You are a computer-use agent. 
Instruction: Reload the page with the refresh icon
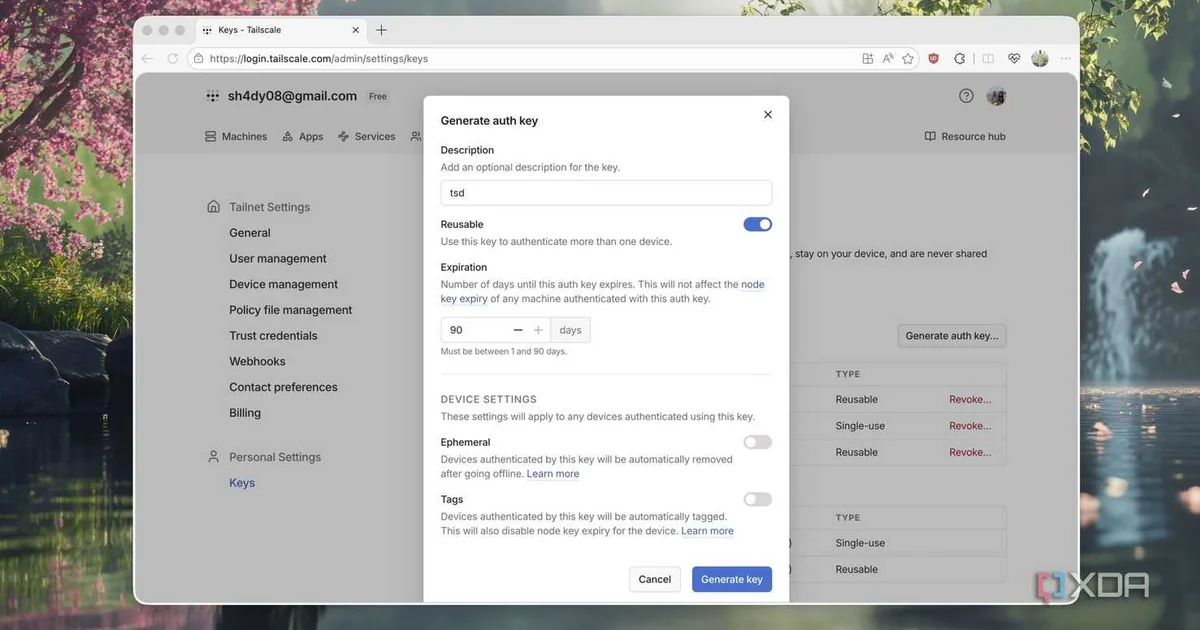click(x=173, y=59)
